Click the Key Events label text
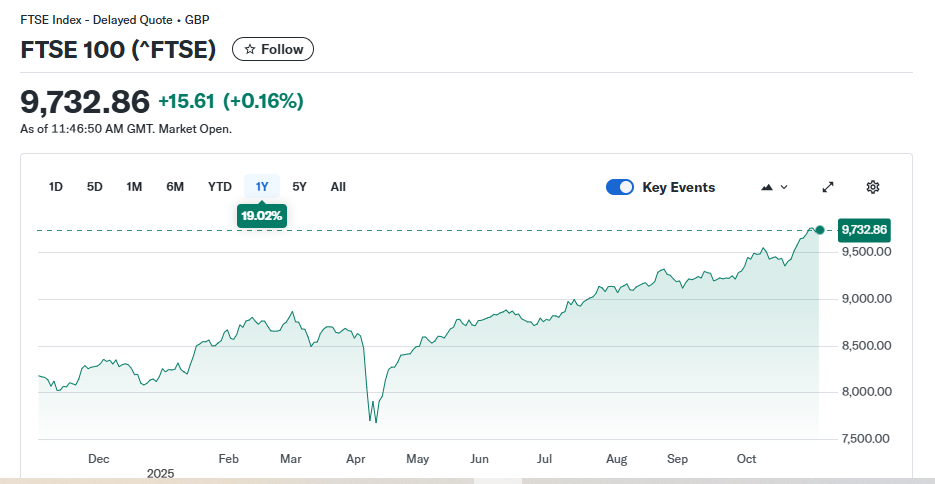Image resolution: width=935 pixels, height=484 pixels. [678, 187]
